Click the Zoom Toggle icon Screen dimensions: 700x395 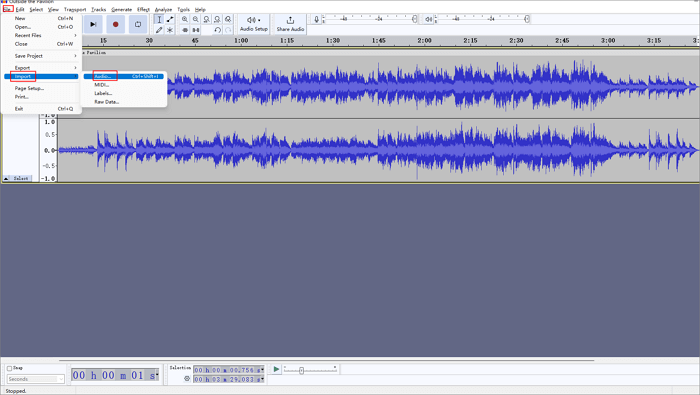pyautogui.click(x=228, y=19)
